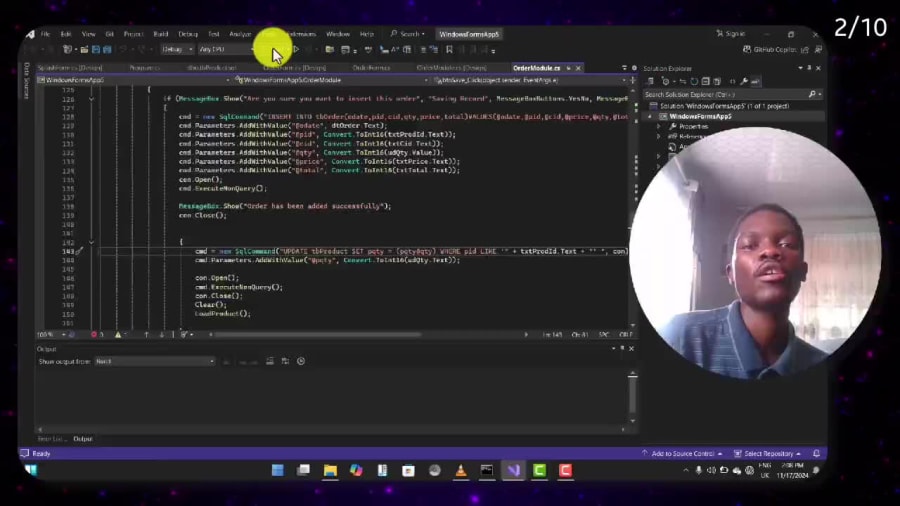The height and width of the screenshot is (506, 900).
Task: Click the Properties wrench icon in Solution Explorer
Action: pos(744,81)
